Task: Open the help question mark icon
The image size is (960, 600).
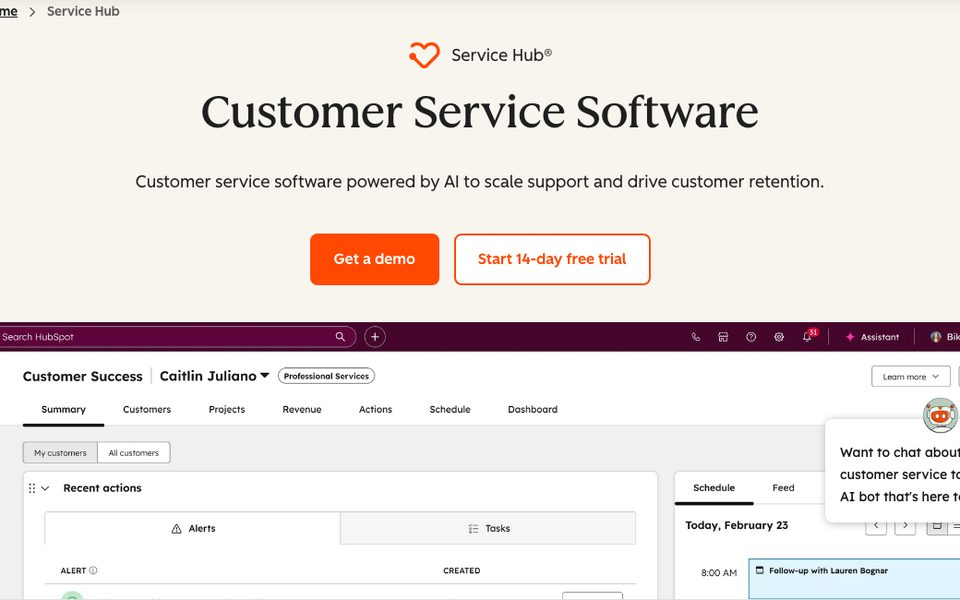Action: click(x=751, y=337)
